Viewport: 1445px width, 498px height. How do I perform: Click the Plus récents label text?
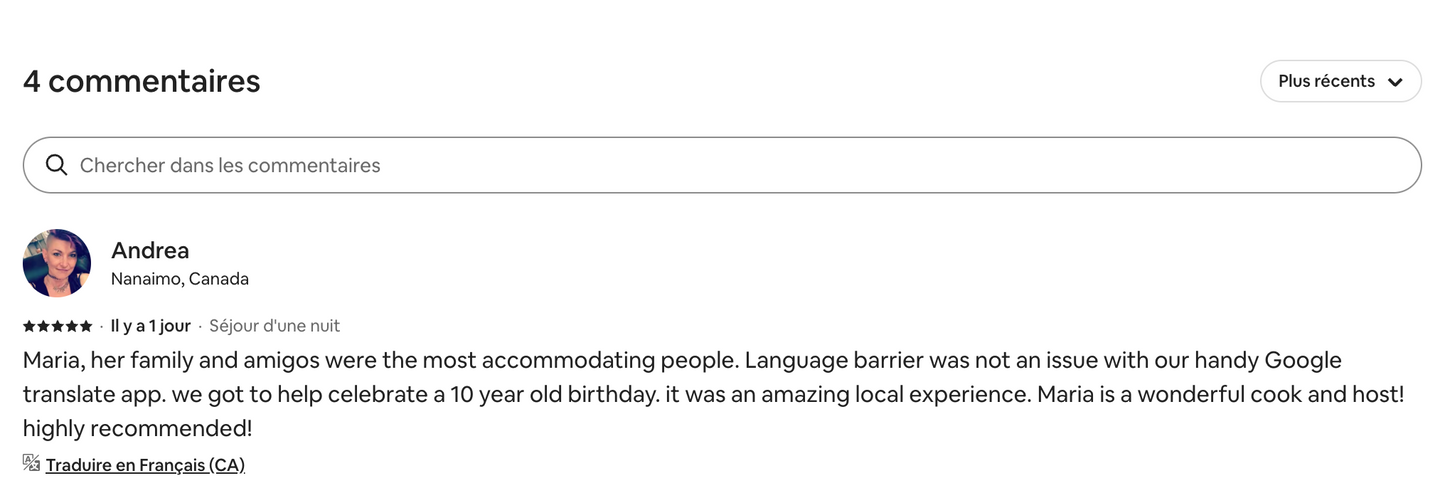point(1326,81)
